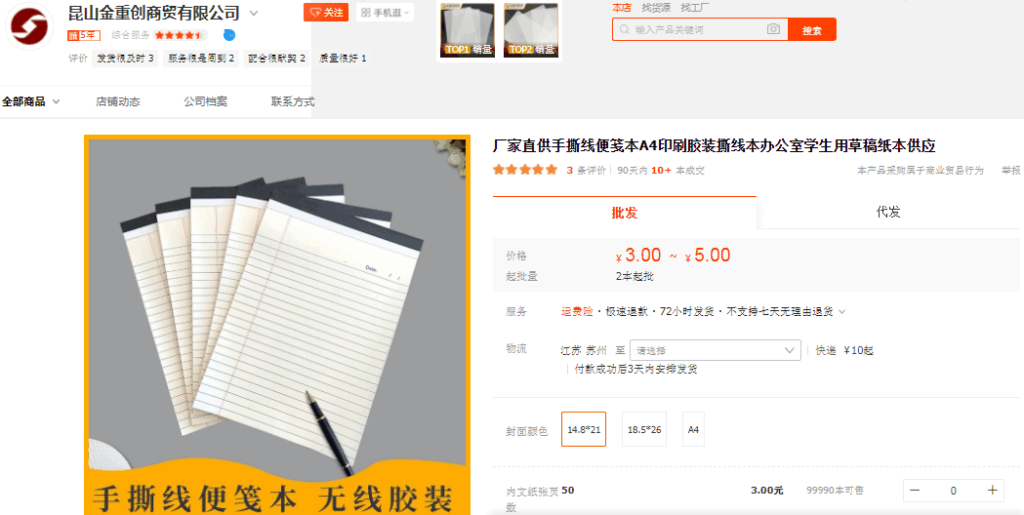Select the A4 size option
Screen dimensions: 1024x515
pyautogui.click(x=693, y=429)
